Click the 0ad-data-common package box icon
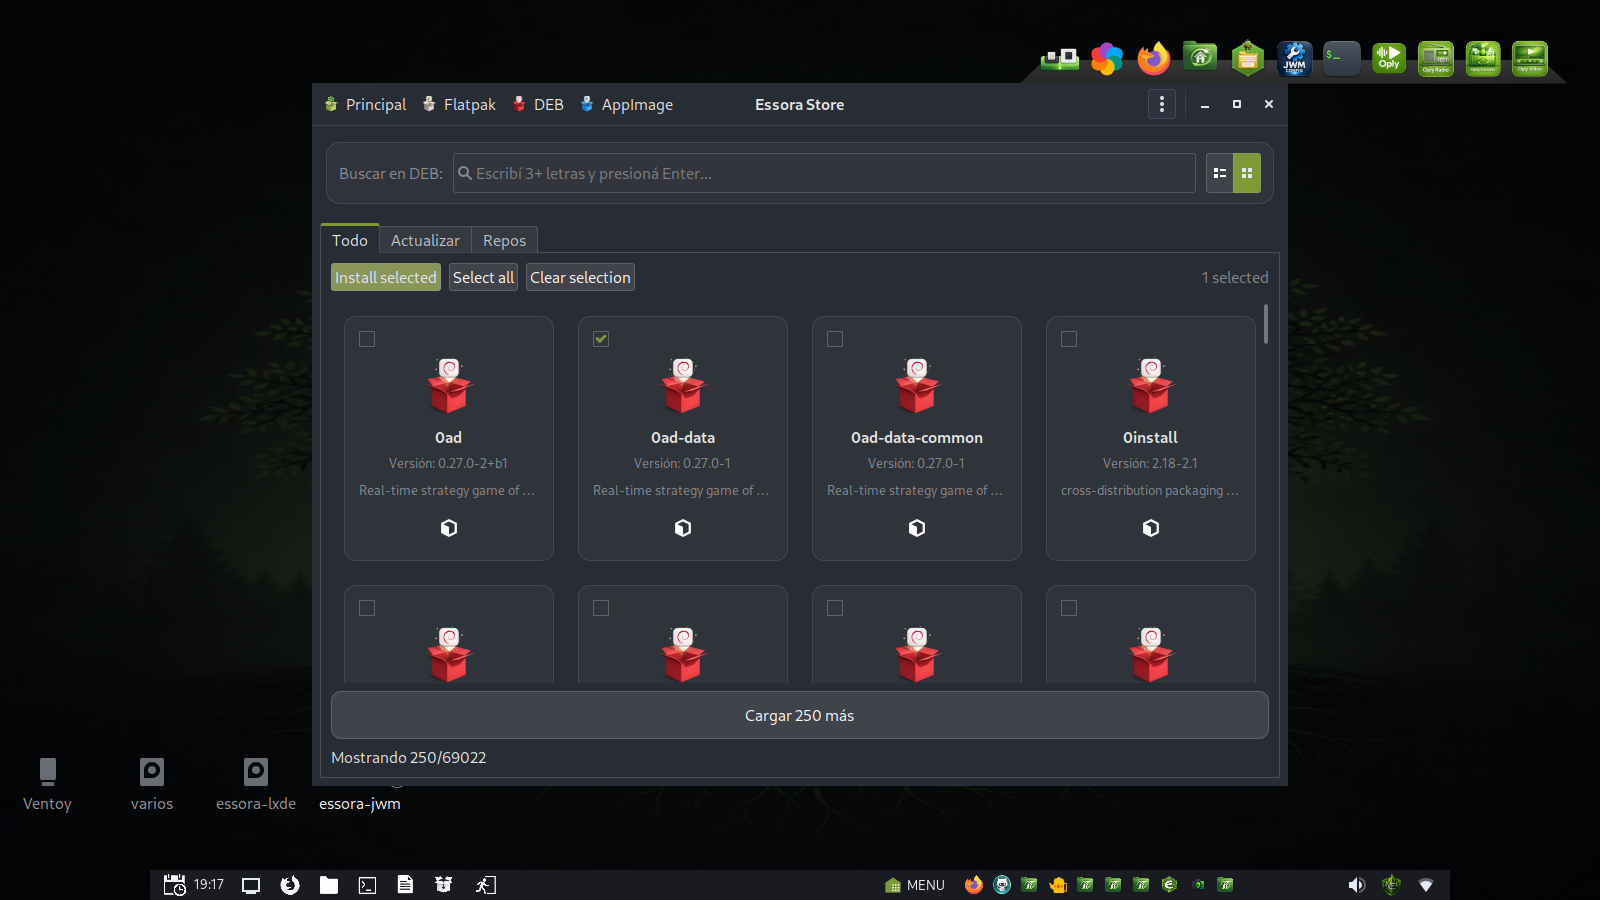Image resolution: width=1600 pixels, height=900 pixels. (x=917, y=386)
